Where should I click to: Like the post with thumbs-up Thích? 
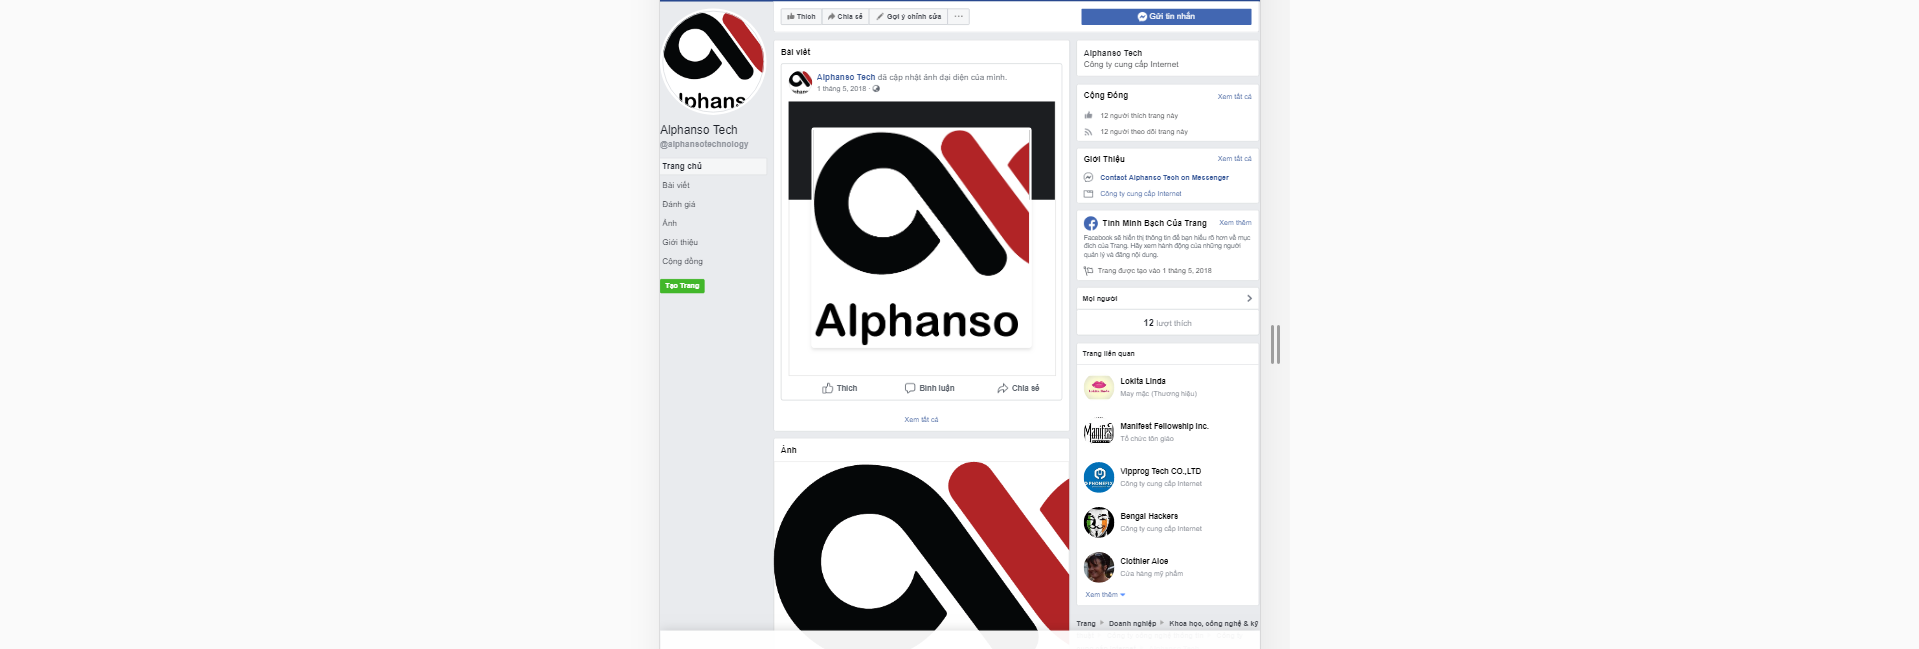pyautogui.click(x=839, y=388)
